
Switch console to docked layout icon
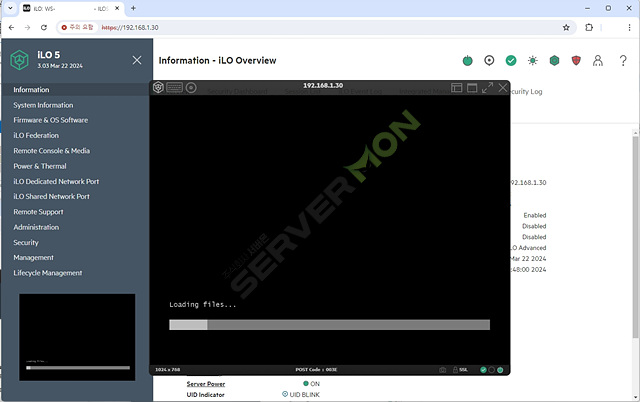point(456,87)
